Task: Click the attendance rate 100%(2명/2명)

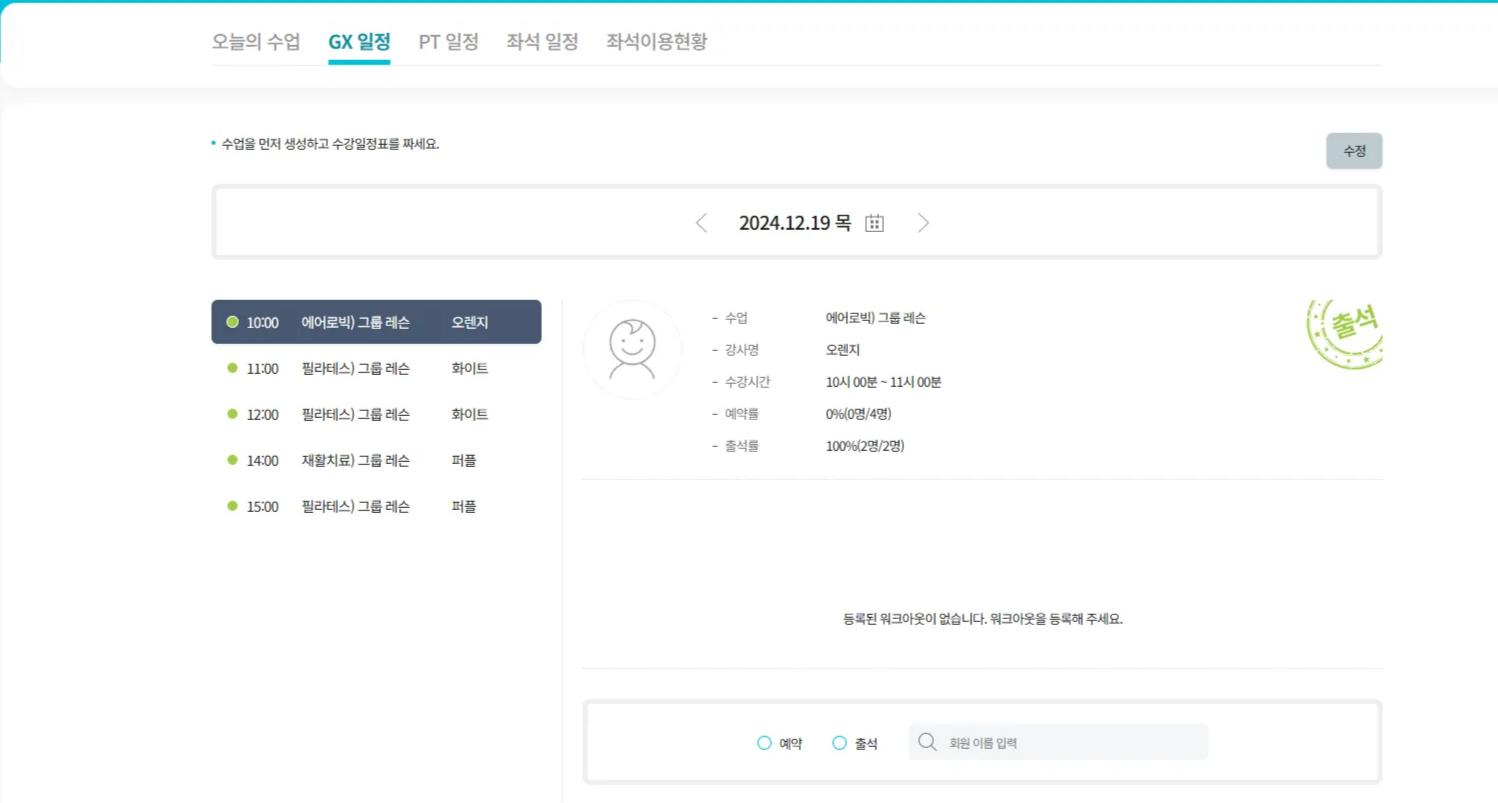Action: point(865,446)
